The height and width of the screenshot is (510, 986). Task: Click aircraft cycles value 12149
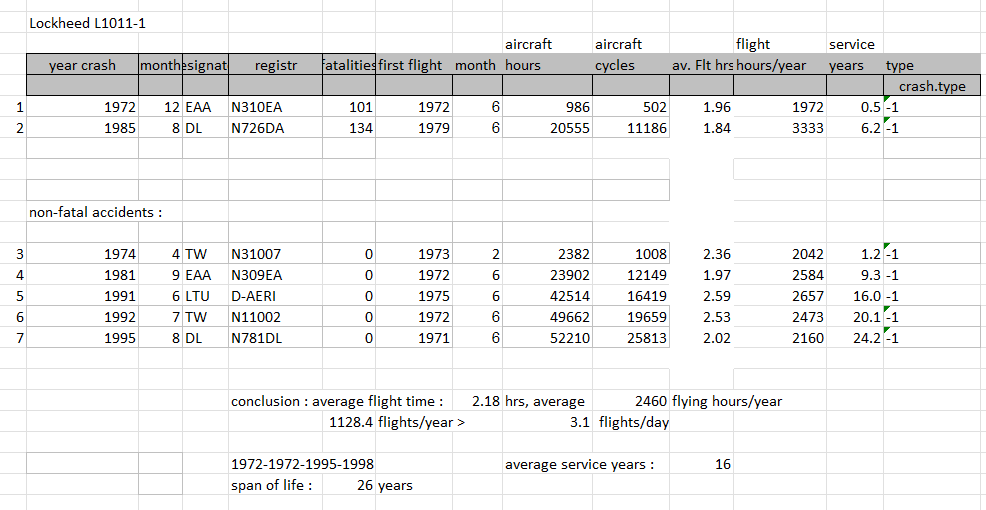pos(631,275)
